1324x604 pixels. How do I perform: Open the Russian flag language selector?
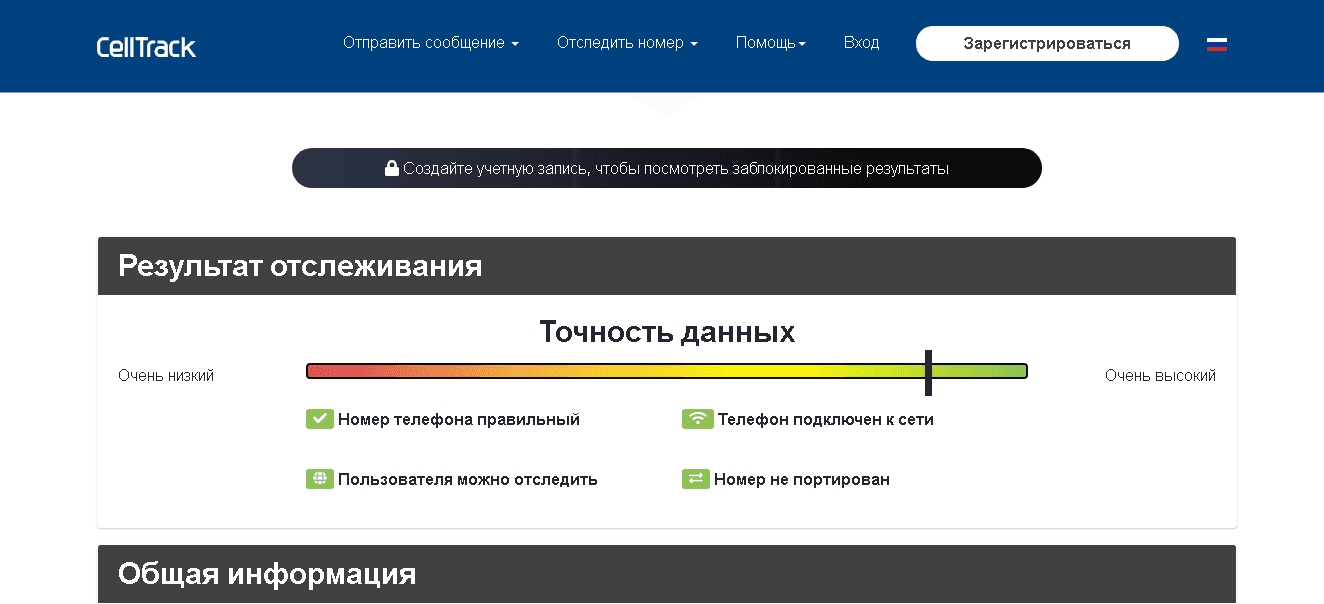point(1216,44)
